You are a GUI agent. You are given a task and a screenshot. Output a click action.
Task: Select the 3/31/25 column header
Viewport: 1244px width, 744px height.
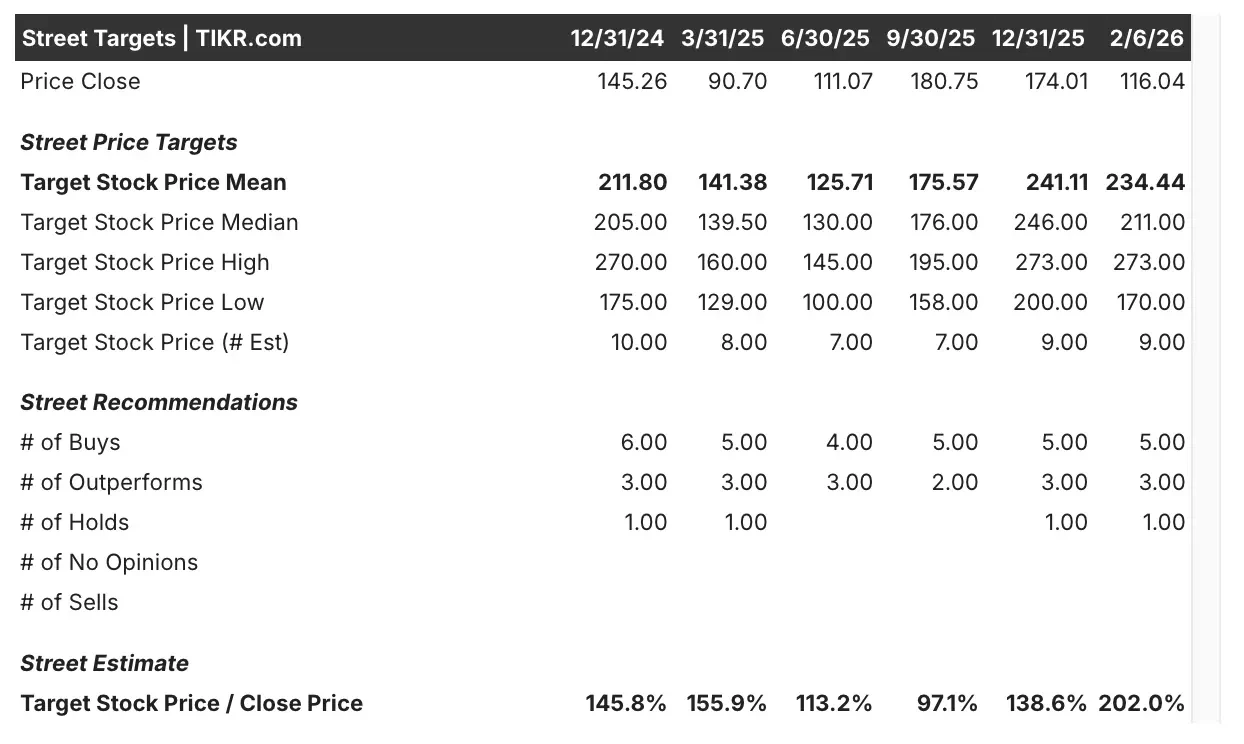[x=723, y=39]
